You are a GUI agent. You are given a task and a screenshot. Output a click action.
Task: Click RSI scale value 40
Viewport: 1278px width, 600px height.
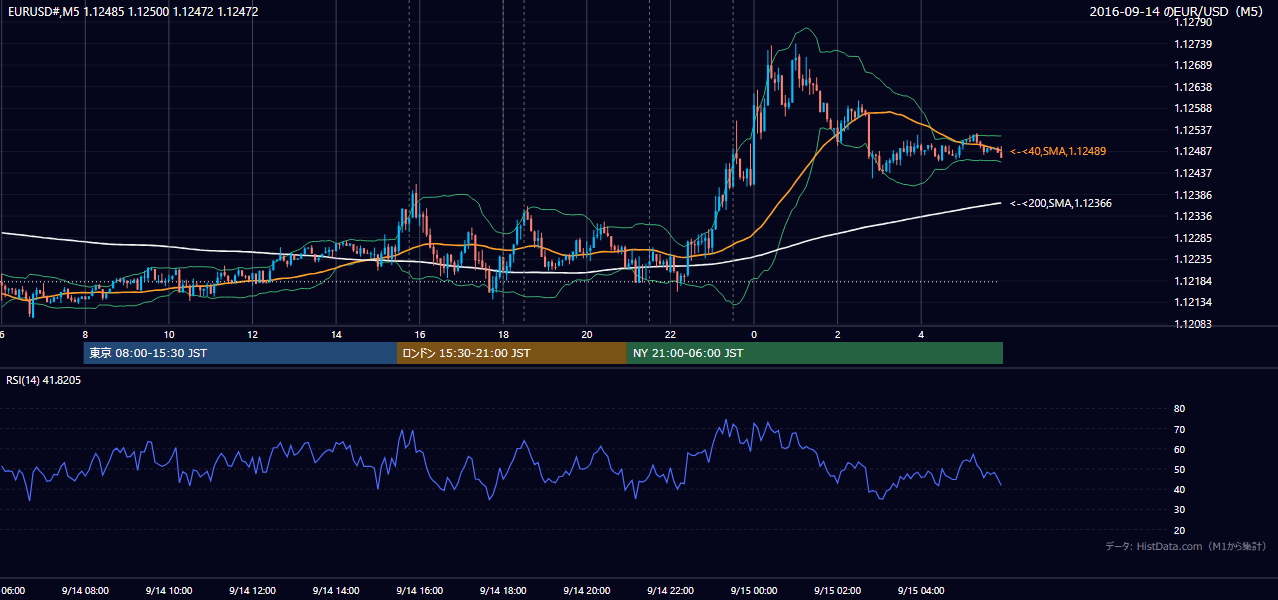point(1179,490)
